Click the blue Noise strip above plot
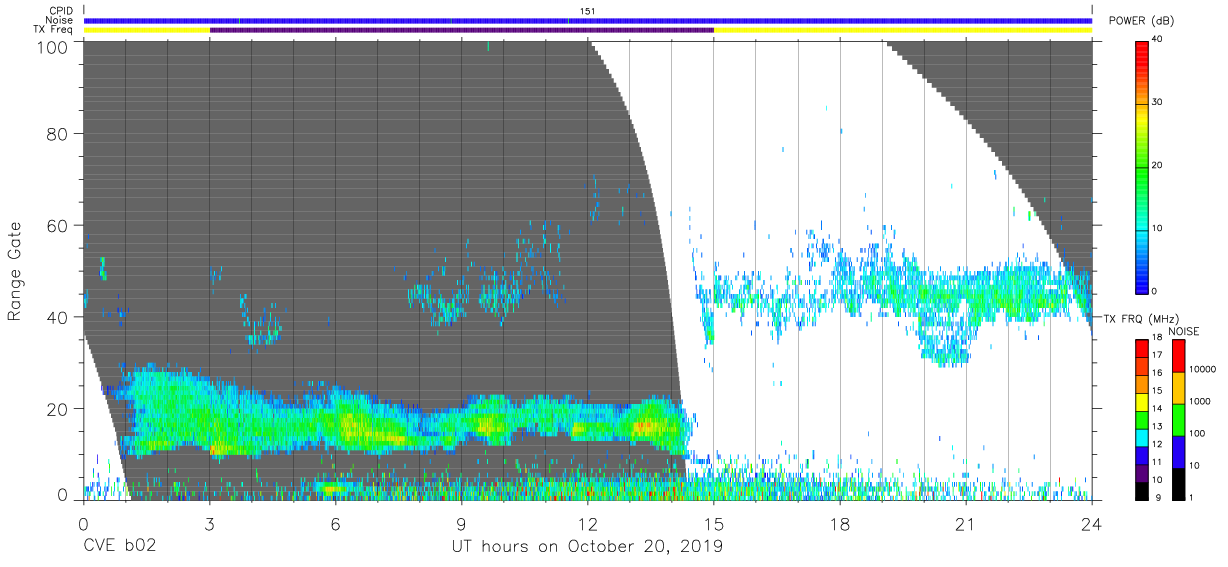The width and height of the screenshot is (1228, 567). pyautogui.click(x=588, y=20)
